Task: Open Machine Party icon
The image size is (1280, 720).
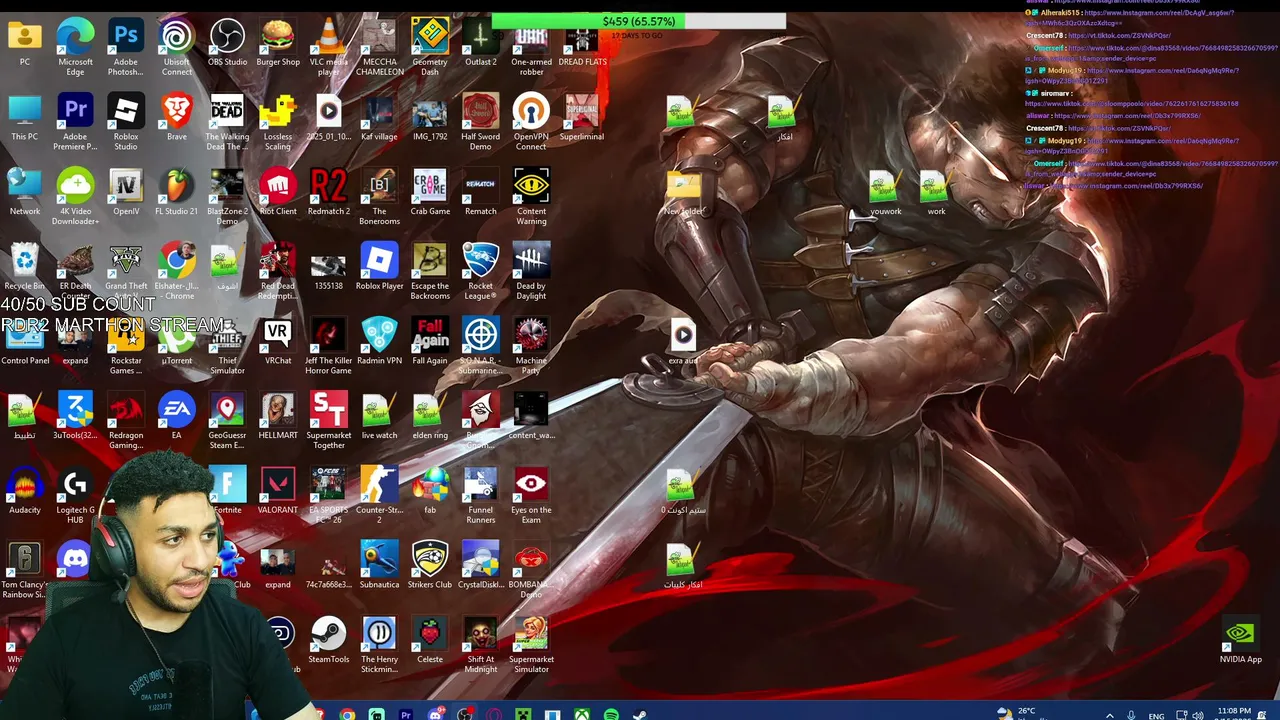Action: [x=531, y=346]
